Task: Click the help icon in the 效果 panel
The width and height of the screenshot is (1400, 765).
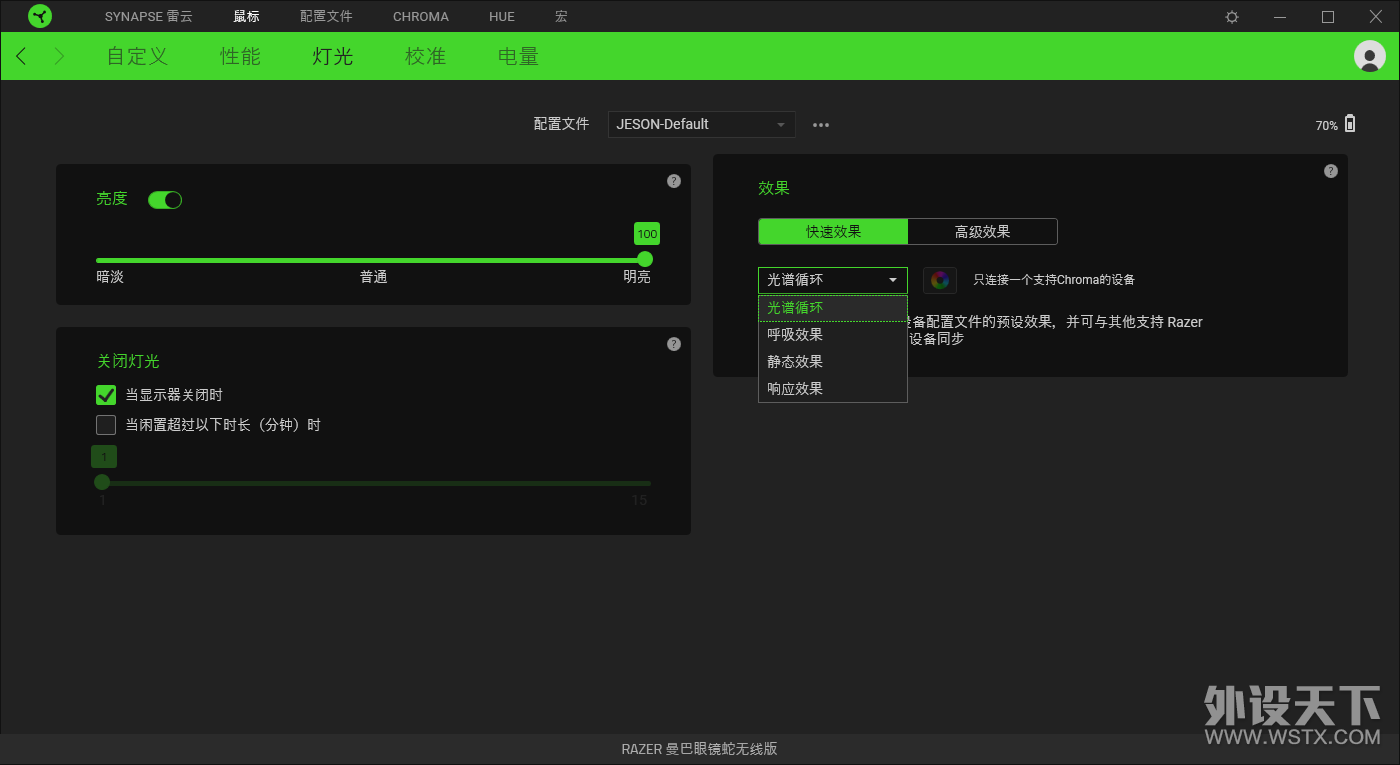Action: [1331, 171]
